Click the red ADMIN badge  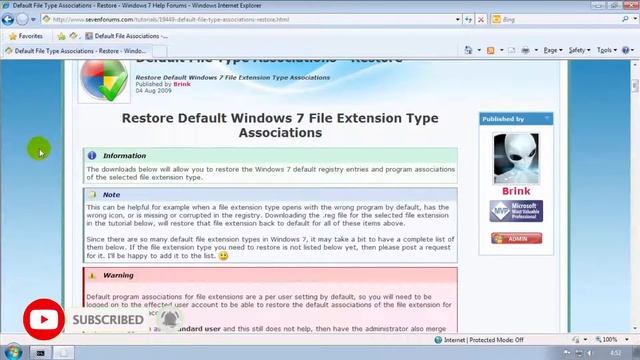pos(516,238)
